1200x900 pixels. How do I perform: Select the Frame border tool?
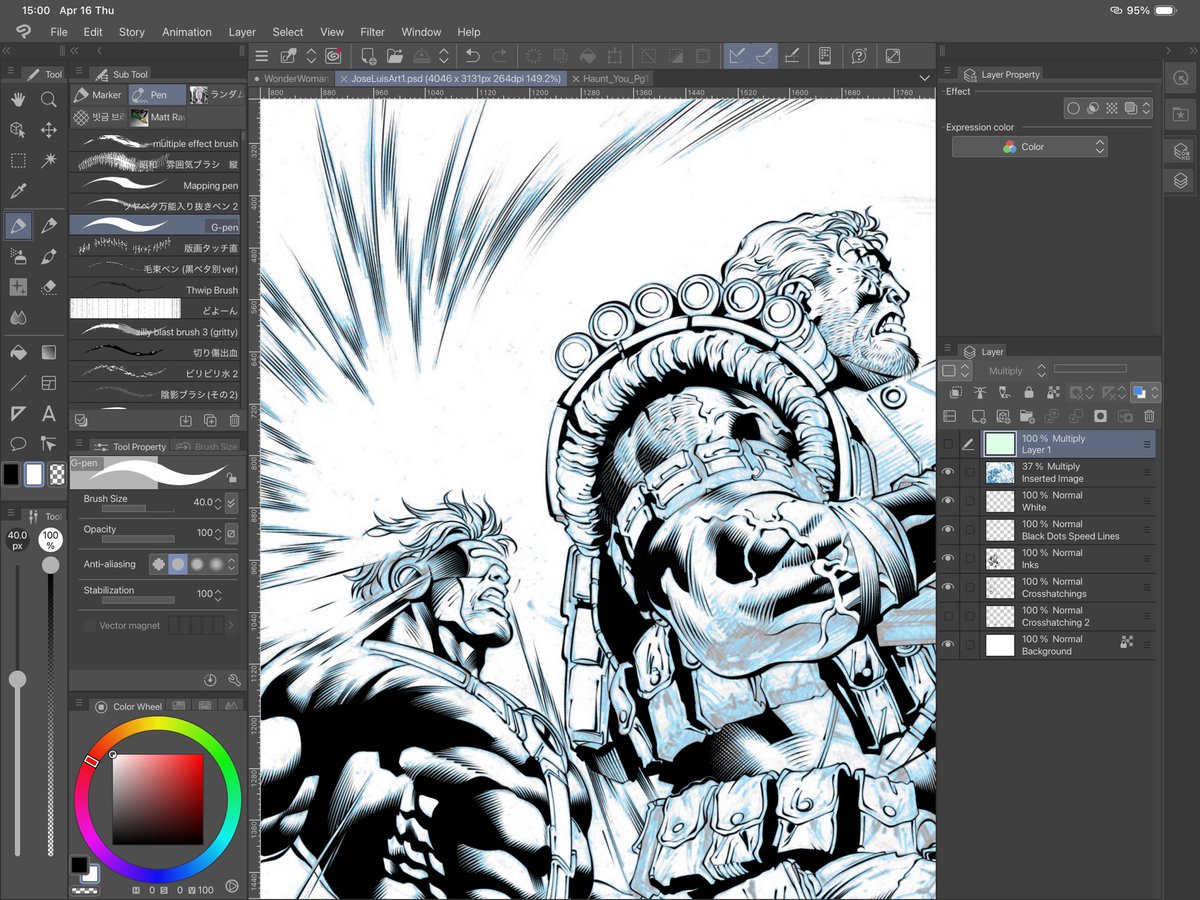pos(48,383)
